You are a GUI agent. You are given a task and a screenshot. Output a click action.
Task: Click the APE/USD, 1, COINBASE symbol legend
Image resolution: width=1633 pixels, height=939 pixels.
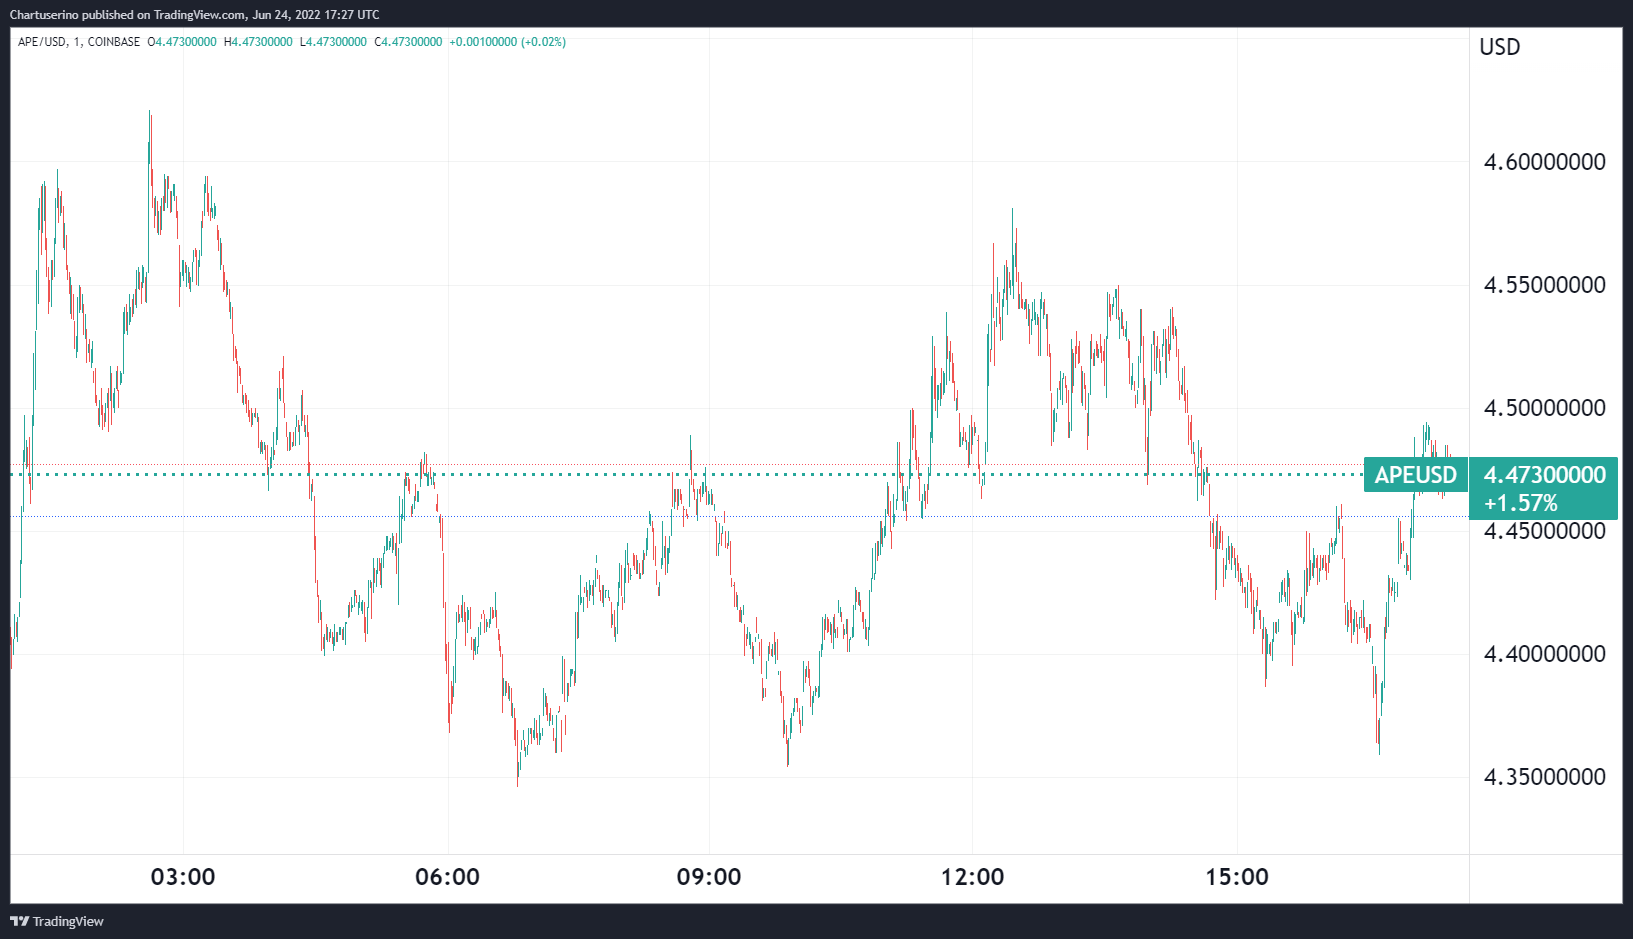coord(79,42)
